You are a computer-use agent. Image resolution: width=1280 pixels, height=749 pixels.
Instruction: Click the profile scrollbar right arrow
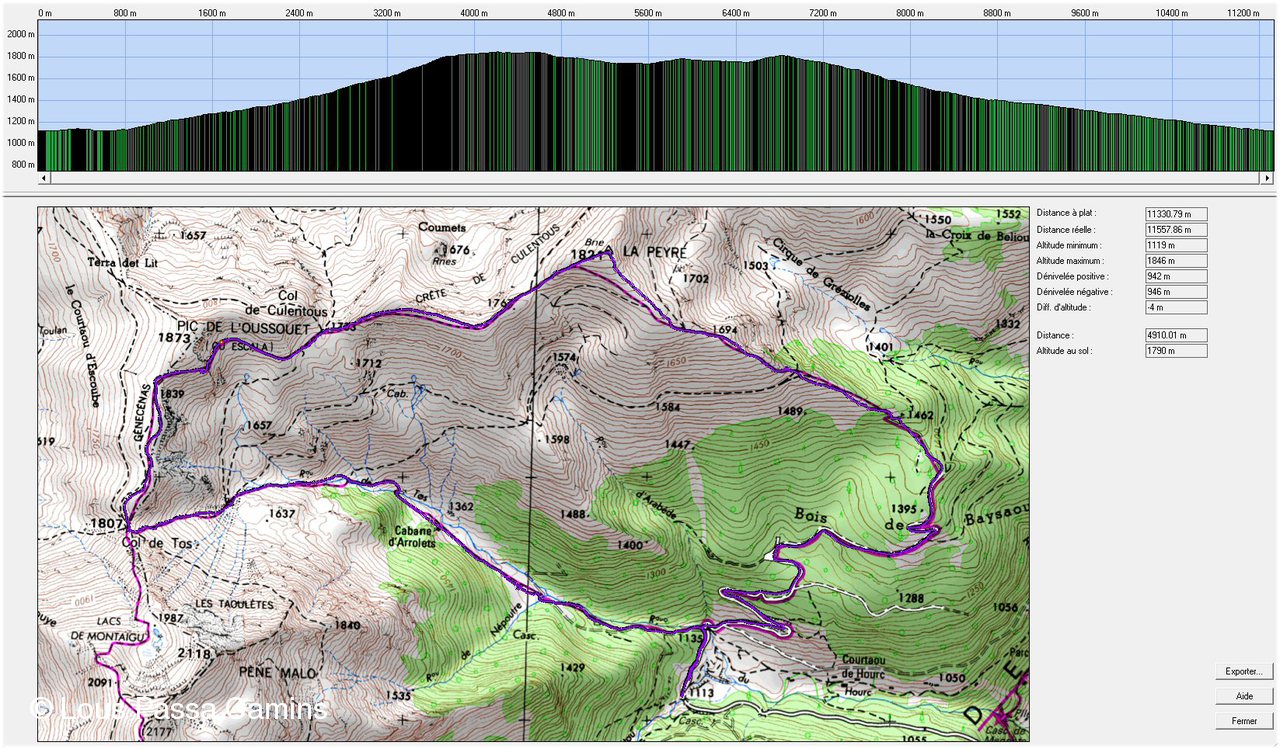tap(1267, 178)
